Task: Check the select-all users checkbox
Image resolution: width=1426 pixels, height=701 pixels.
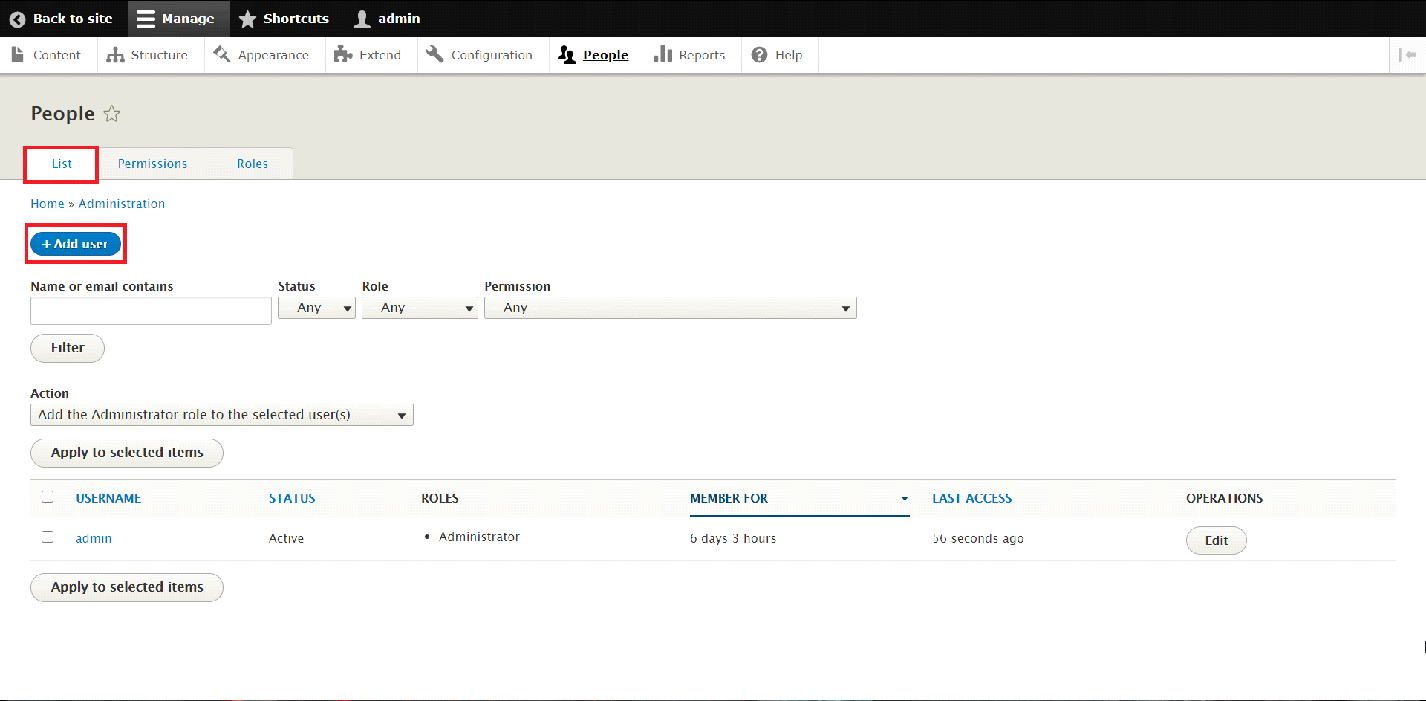Action: [x=47, y=498]
